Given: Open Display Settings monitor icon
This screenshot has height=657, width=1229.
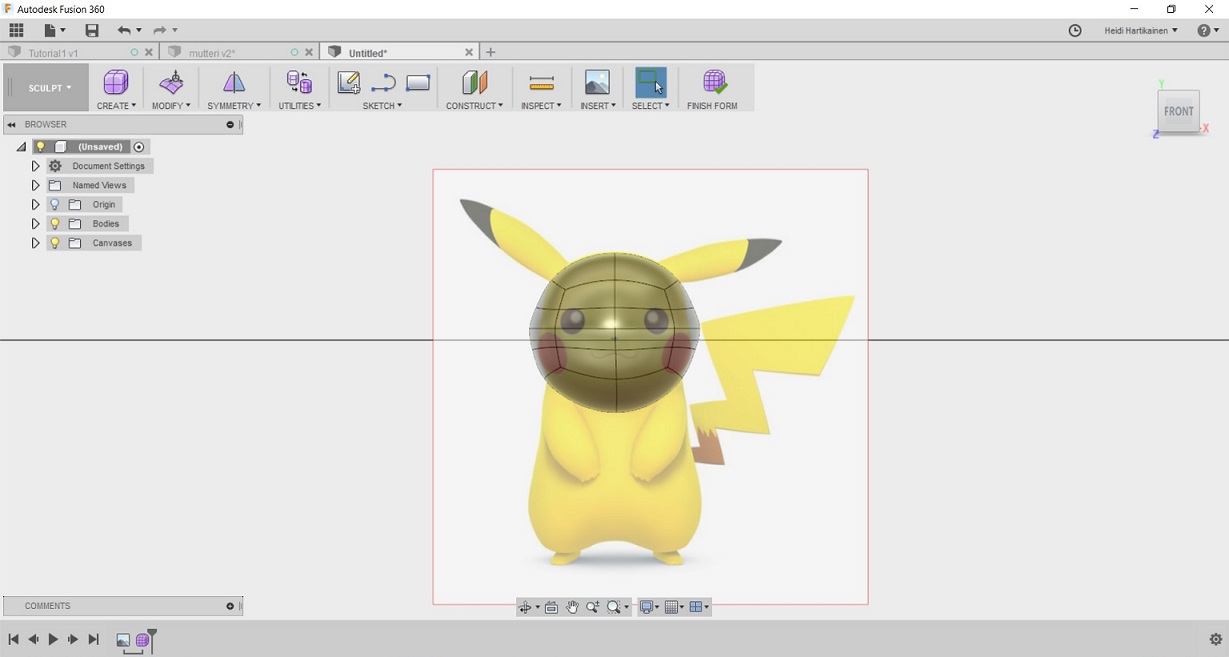Looking at the screenshot, I should tap(647, 607).
